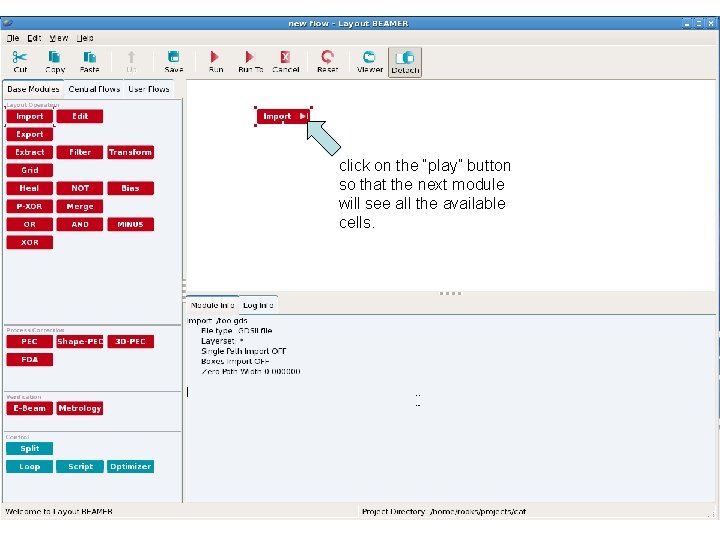Click the Paste toolbar icon
720x540 pixels.
tap(89, 57)
